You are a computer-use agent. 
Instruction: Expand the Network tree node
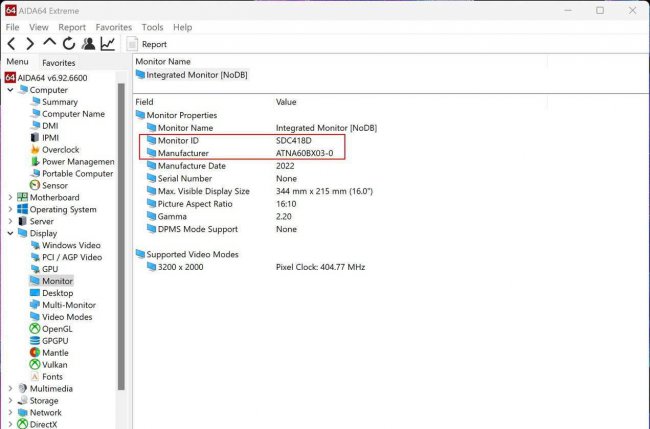[x=10, y=413]
